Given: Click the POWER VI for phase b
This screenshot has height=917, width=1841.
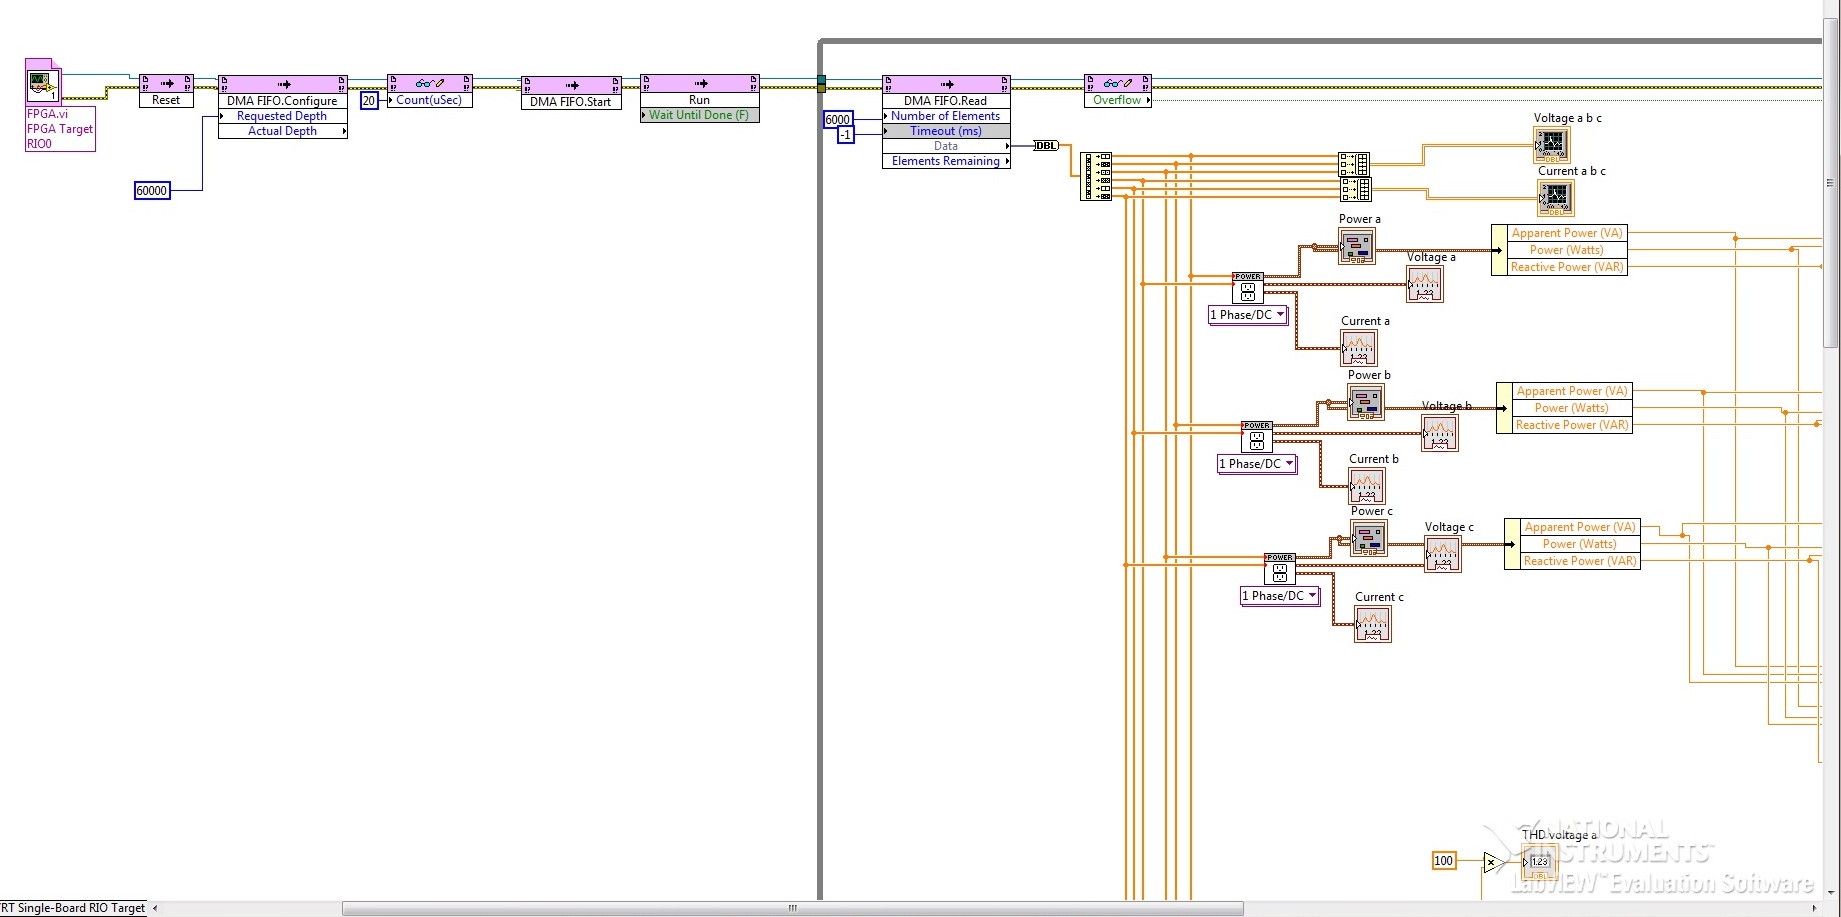Looking at the screenshot, I should (x=1257, y=437).
